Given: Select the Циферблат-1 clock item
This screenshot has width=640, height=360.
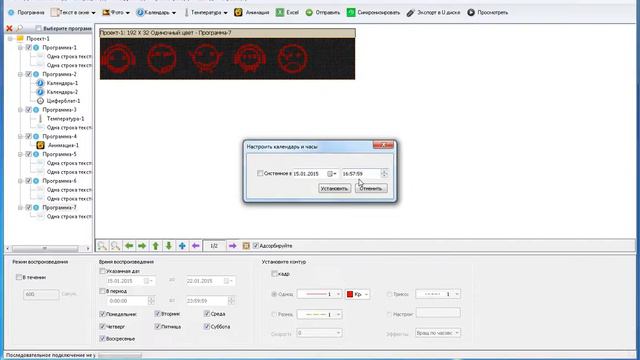Looking at the screenshot, I should coord(63,101).
